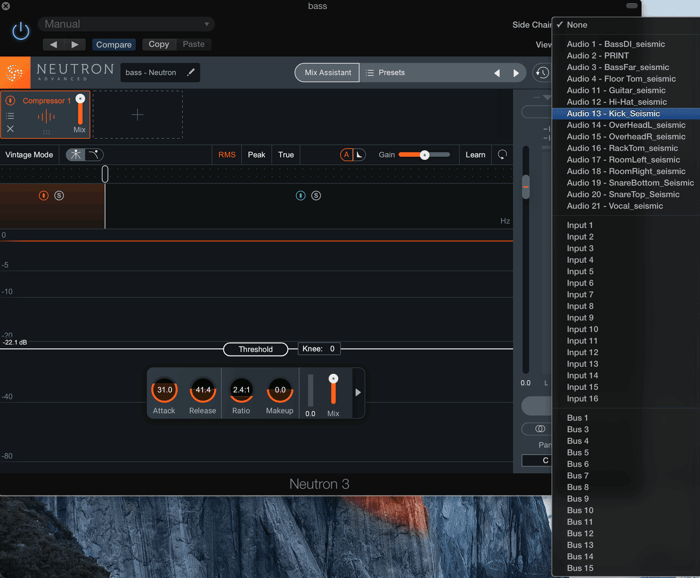
Task: Click the Pan value field showing C
Action: [x=537, y=460]
